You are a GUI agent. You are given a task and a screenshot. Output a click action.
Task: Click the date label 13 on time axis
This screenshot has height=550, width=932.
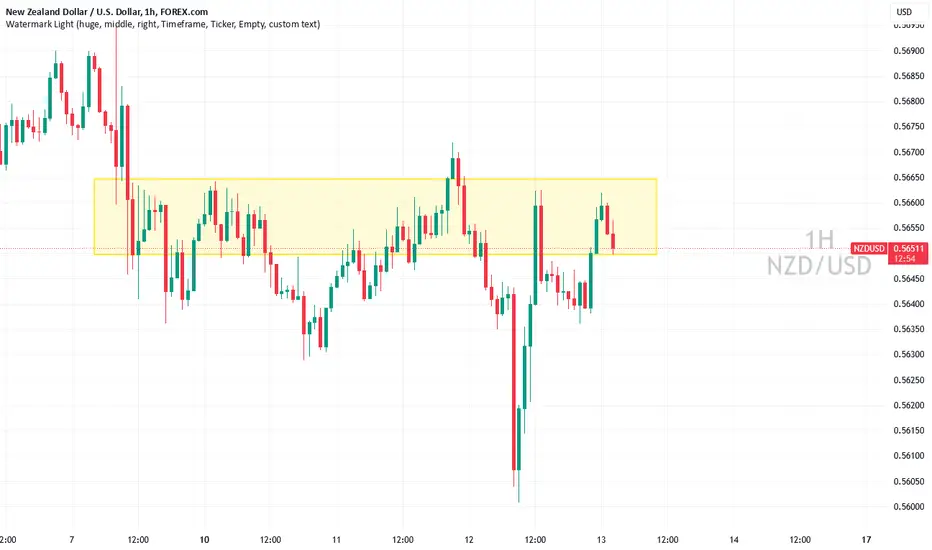pos(601,540)
